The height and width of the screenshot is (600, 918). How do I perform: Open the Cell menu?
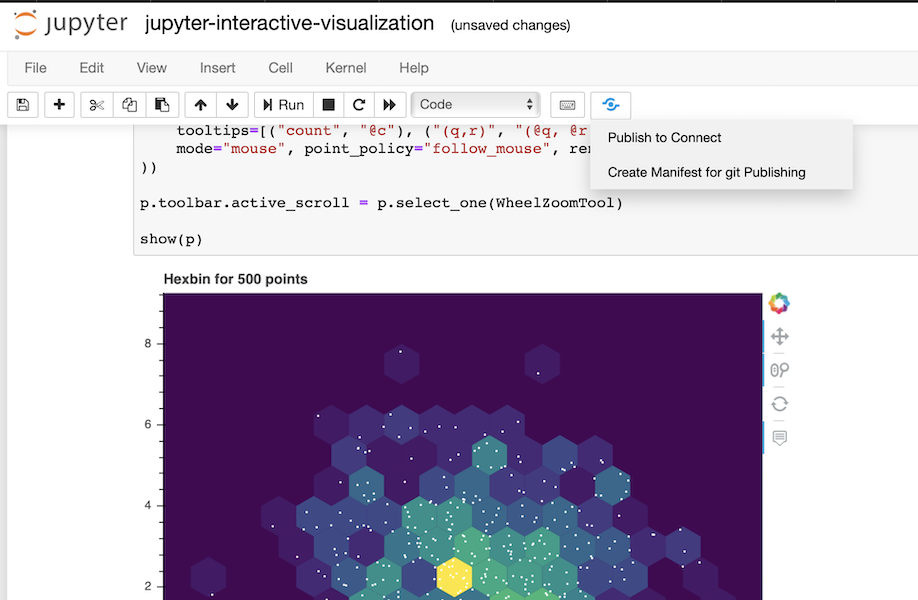coord(280,68)
